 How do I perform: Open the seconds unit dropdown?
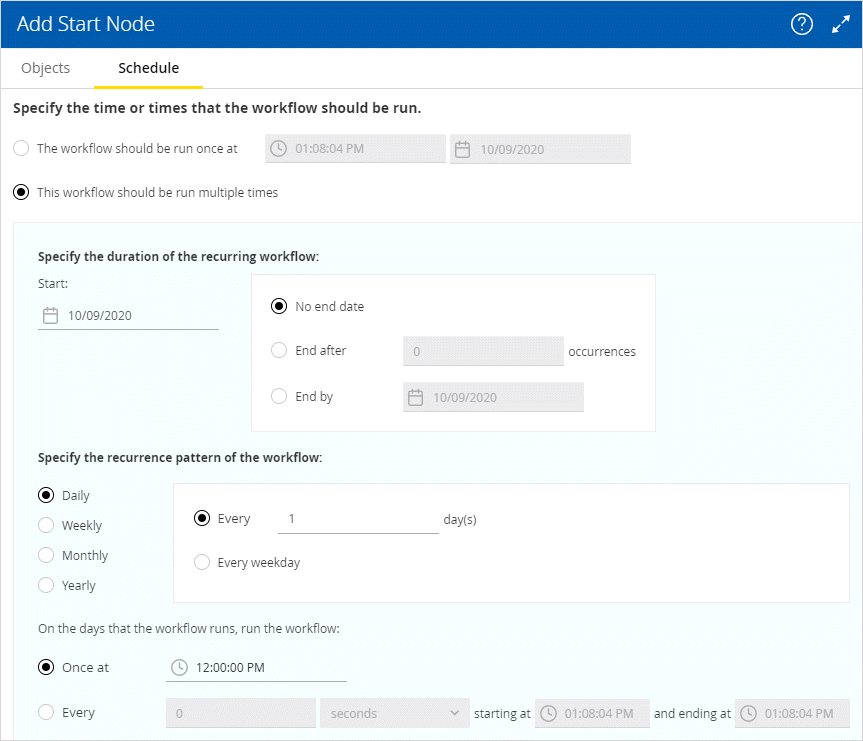point(395,713)
